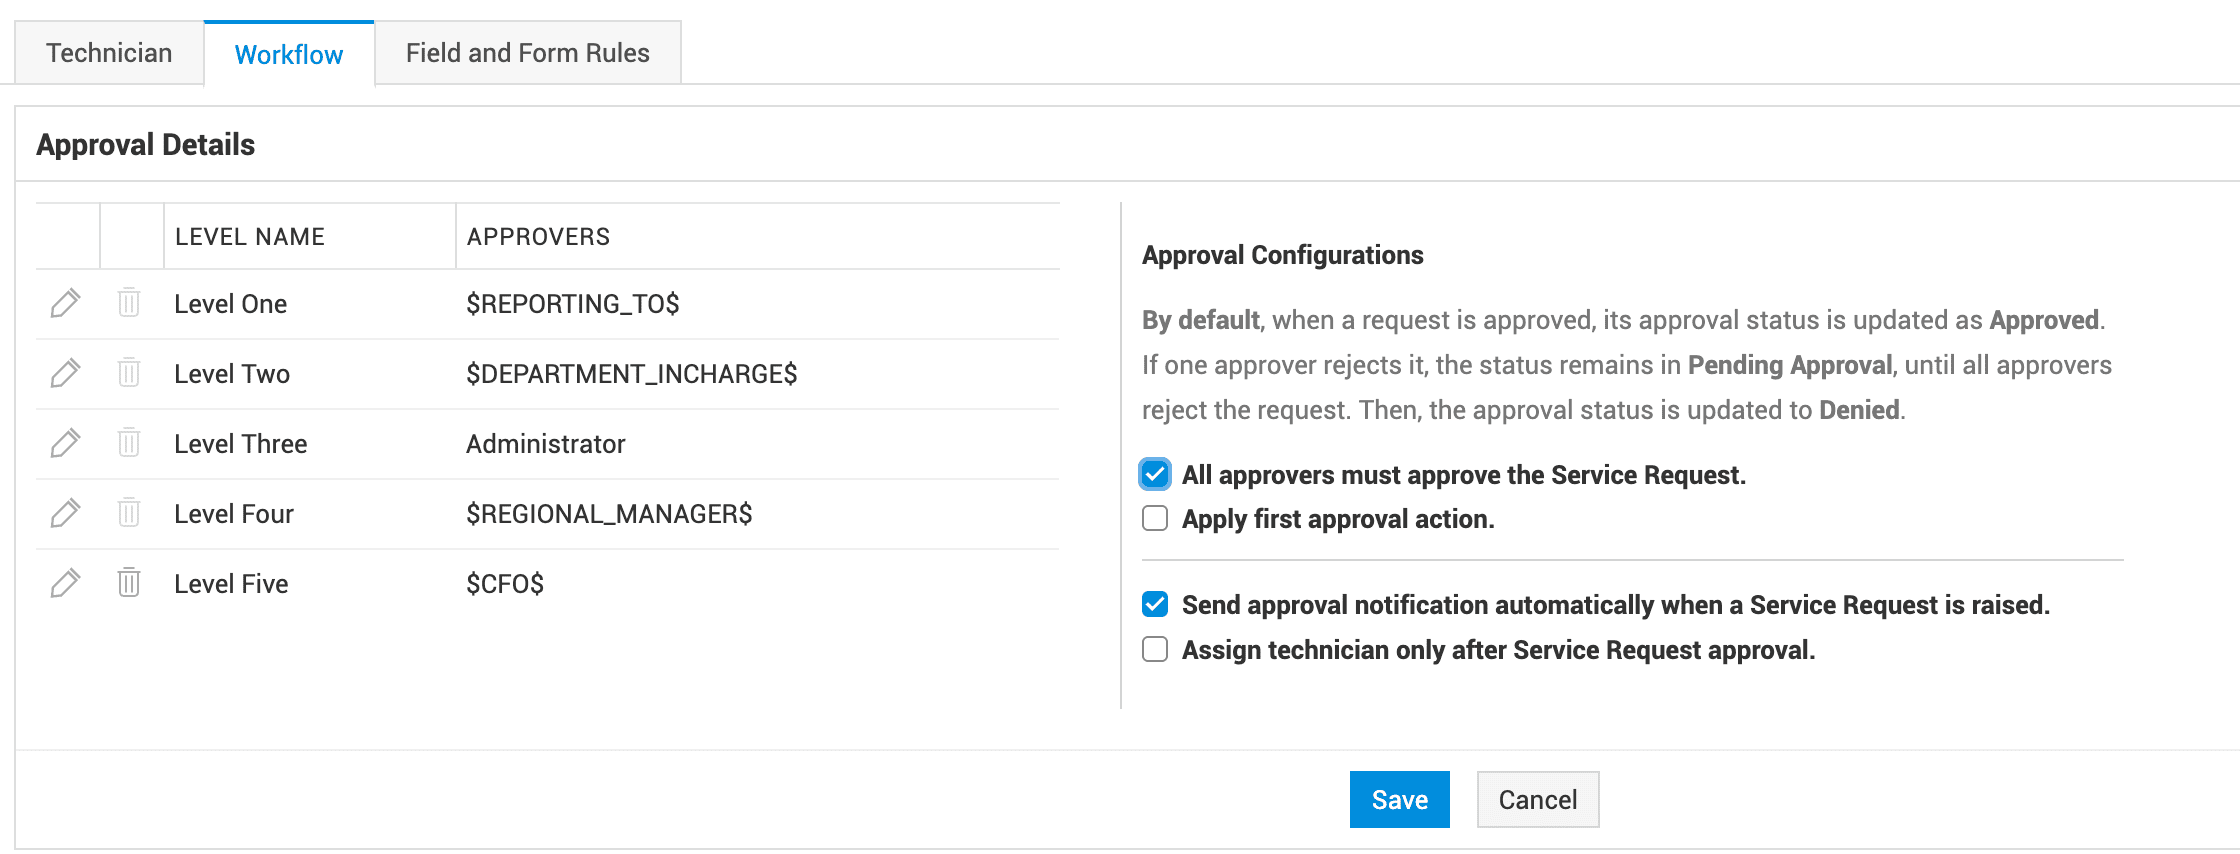Screen dimensions: 2240x854
Task: Open edit for Level Four
Action: pos(65,513)
